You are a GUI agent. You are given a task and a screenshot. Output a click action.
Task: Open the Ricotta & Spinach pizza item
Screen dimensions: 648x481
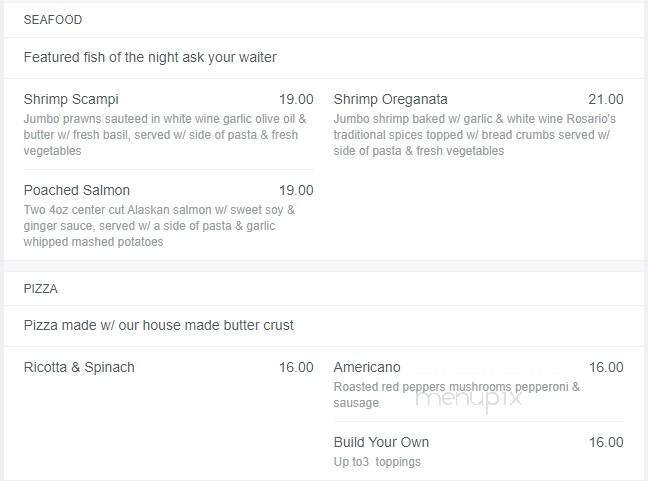click(x=79, y=367)
